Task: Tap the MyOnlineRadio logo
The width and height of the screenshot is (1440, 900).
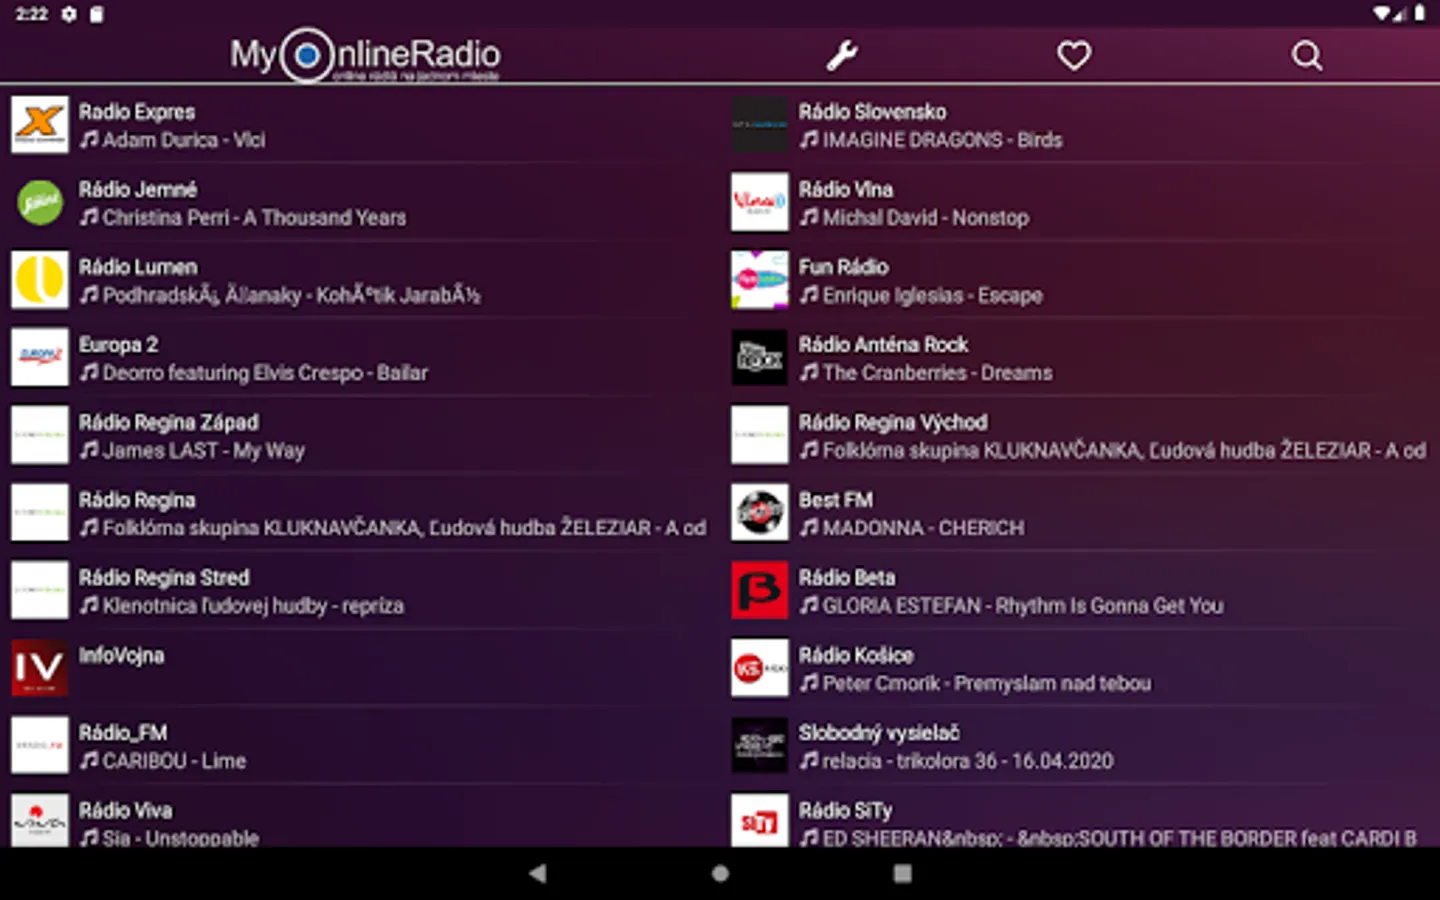Action: 365,55
